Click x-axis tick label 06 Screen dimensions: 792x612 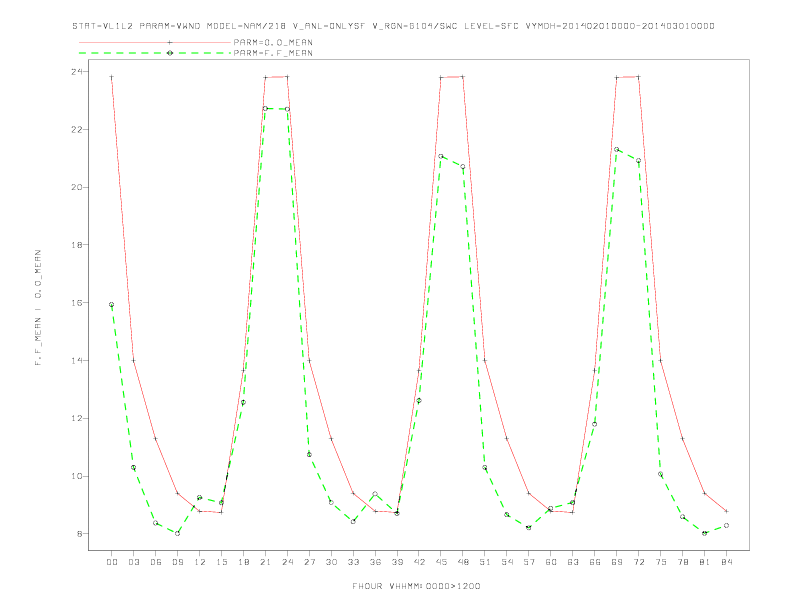156,562
